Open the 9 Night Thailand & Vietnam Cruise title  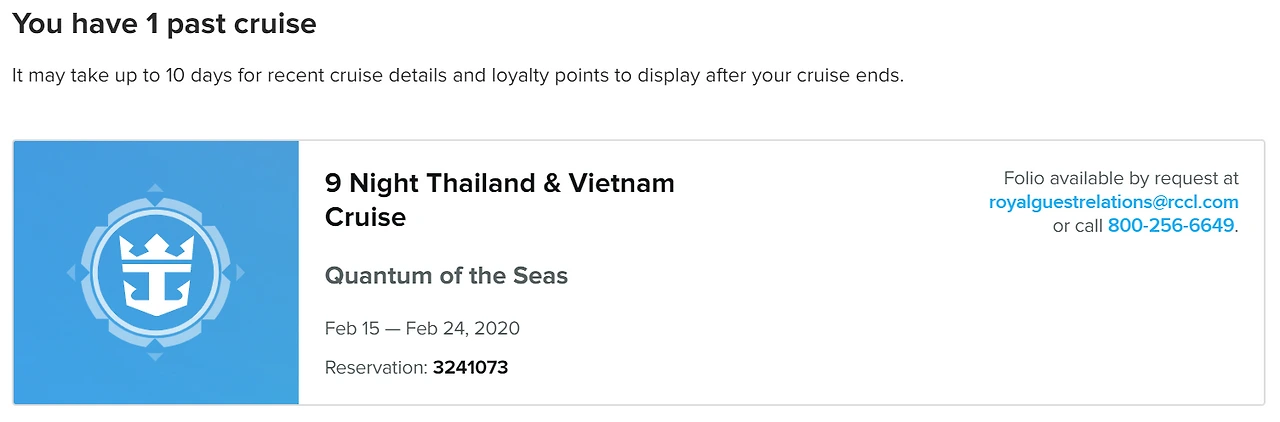[499, 184]
